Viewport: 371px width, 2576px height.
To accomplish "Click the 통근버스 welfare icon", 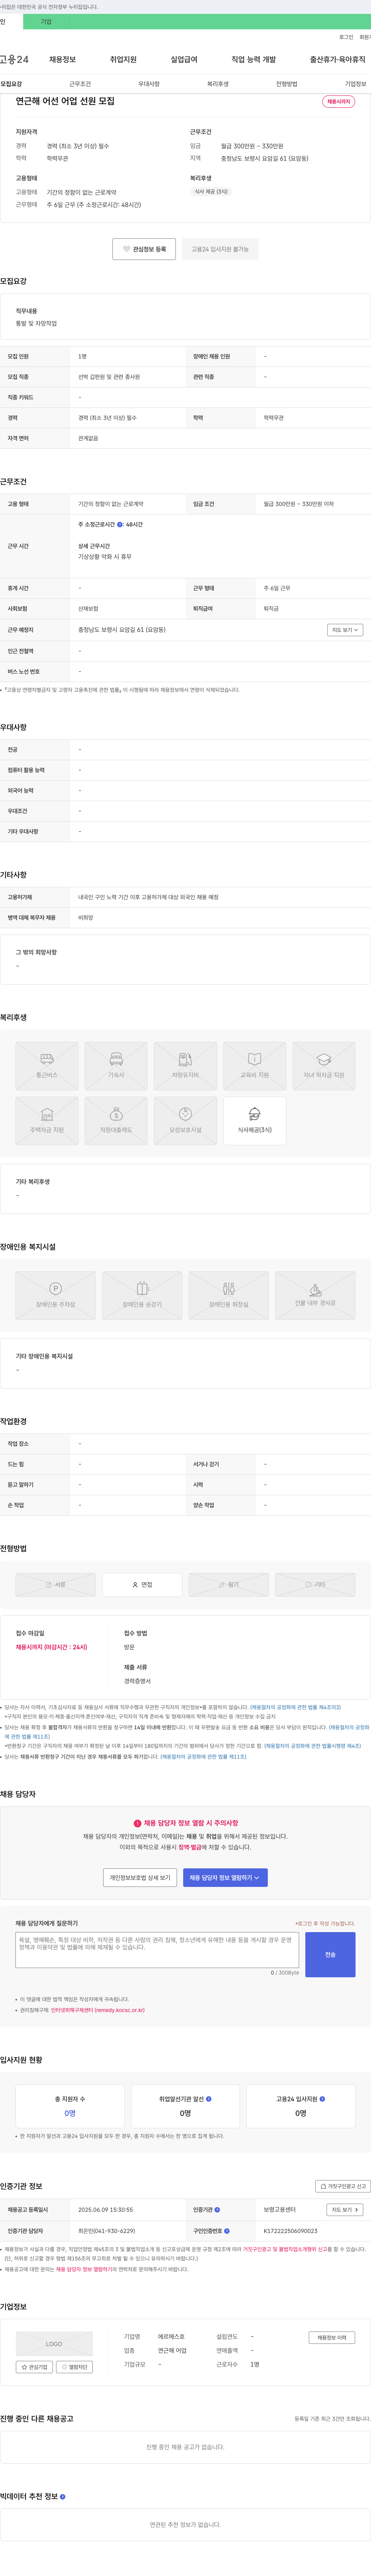I will coord(47,1066).
